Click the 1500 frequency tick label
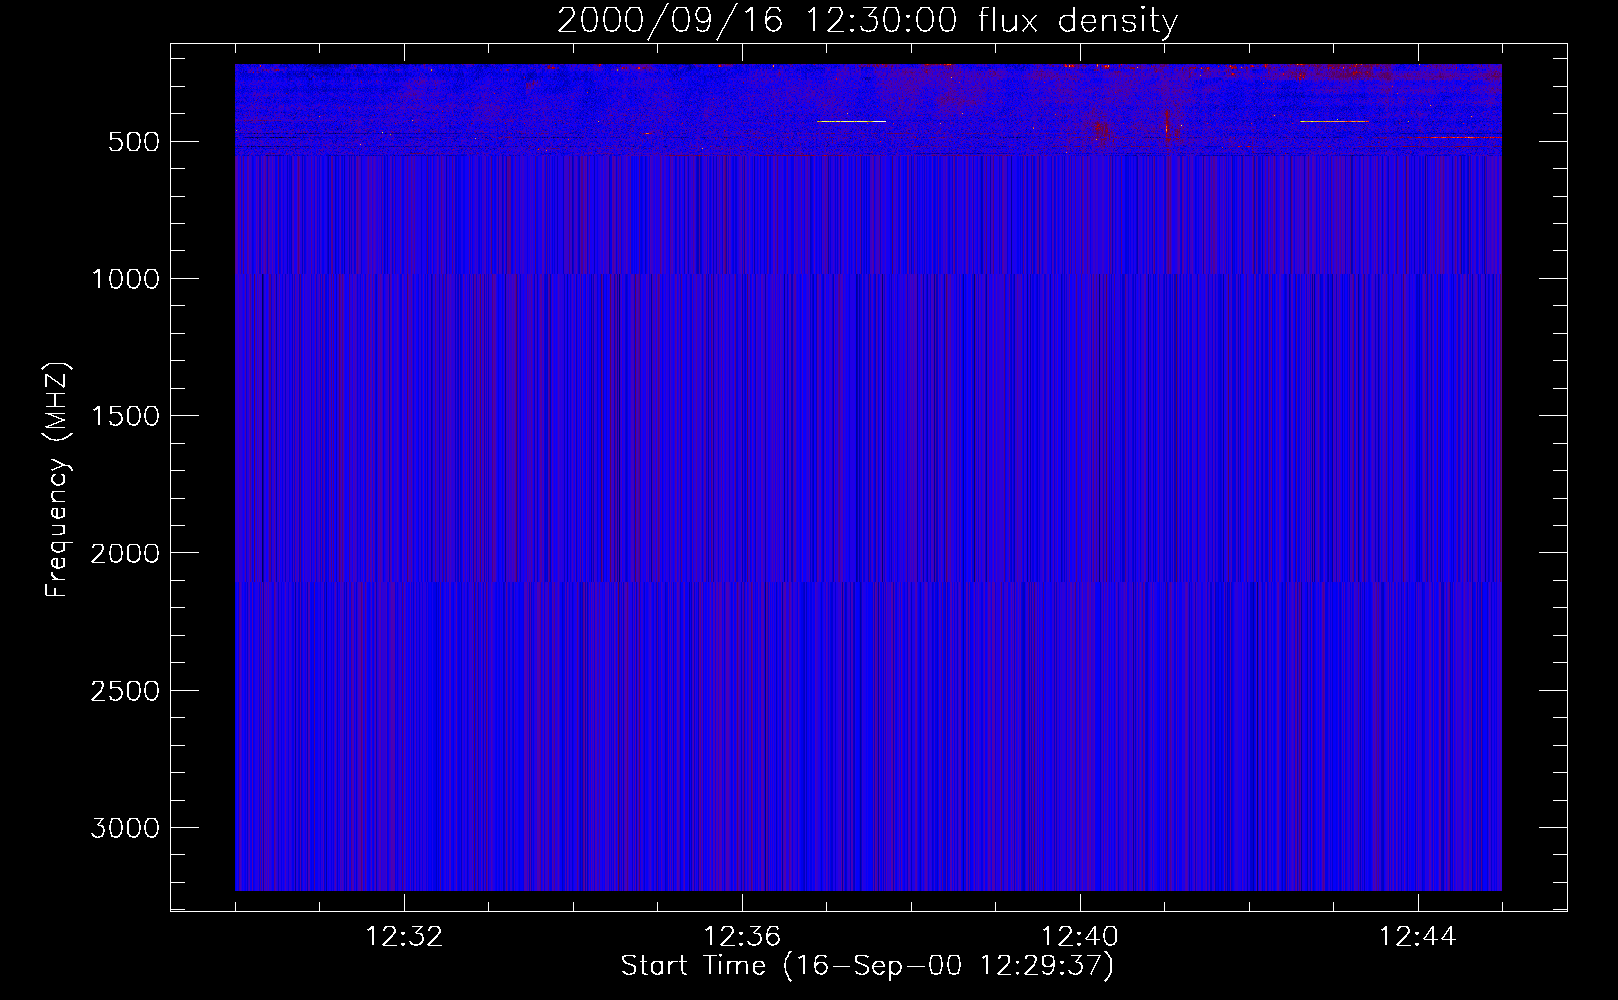The image size is (1618, 1000). pos(125,416)
